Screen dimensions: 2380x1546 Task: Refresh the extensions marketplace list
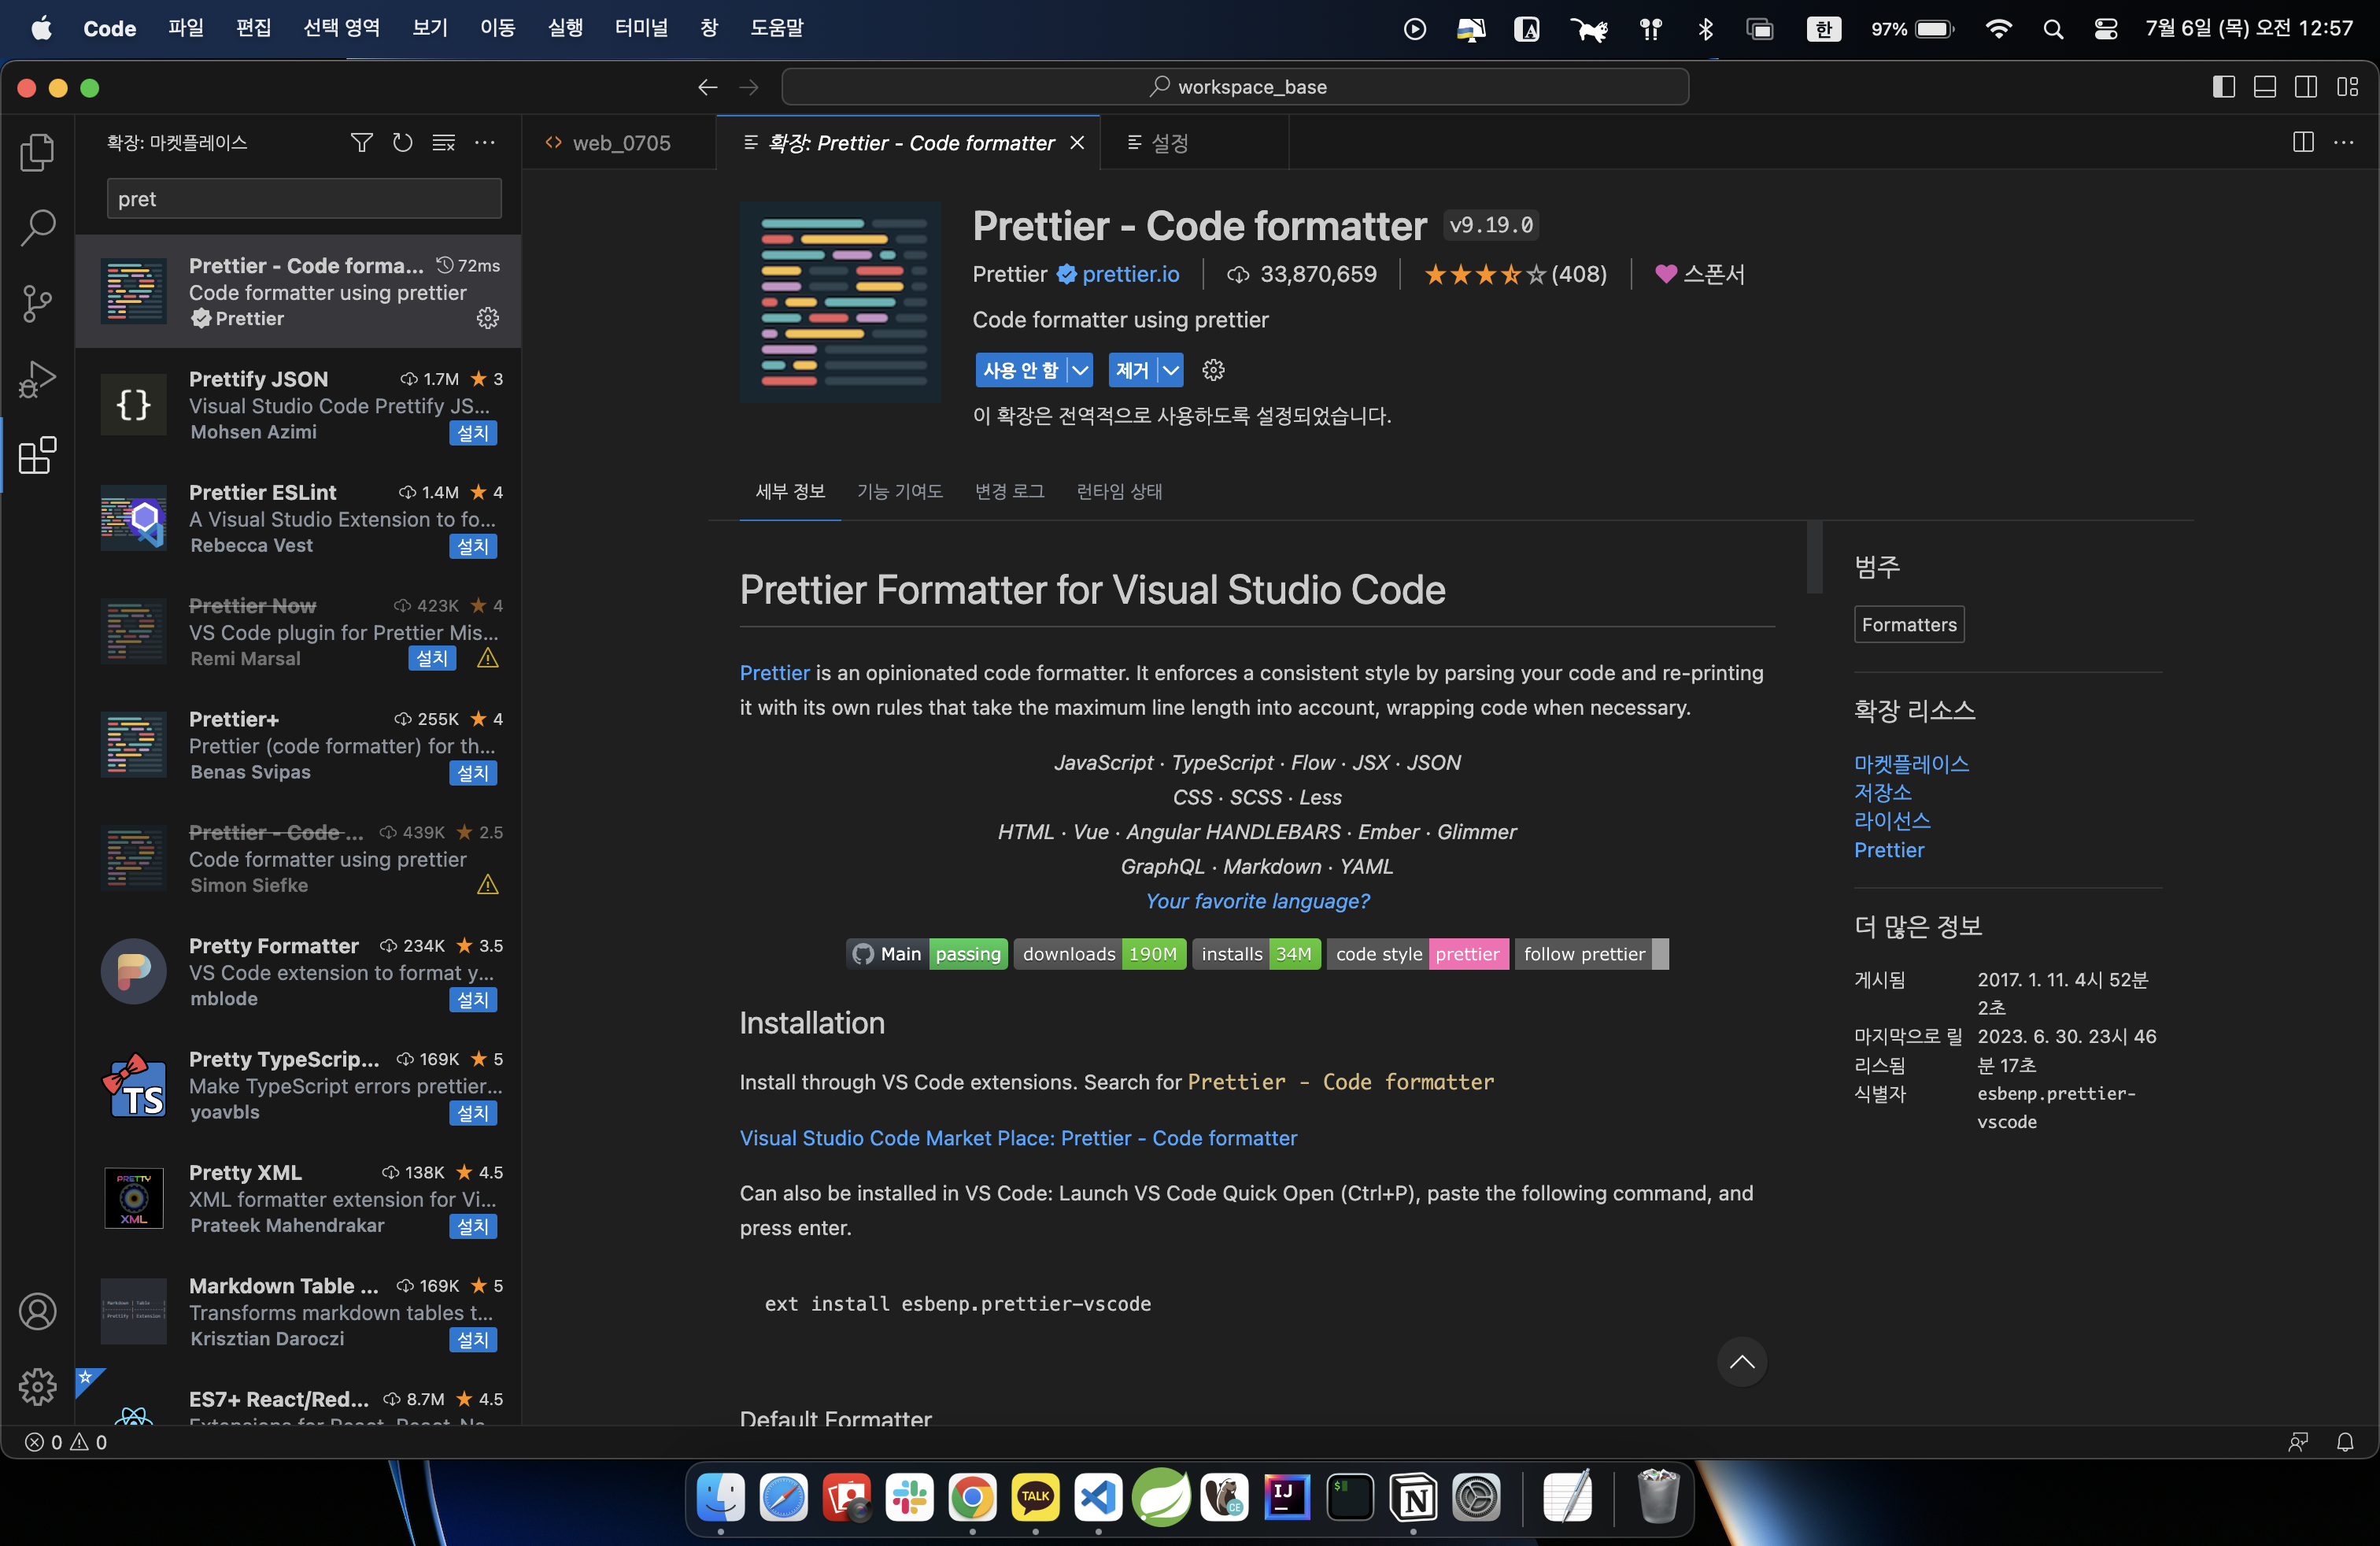[403, 143]
